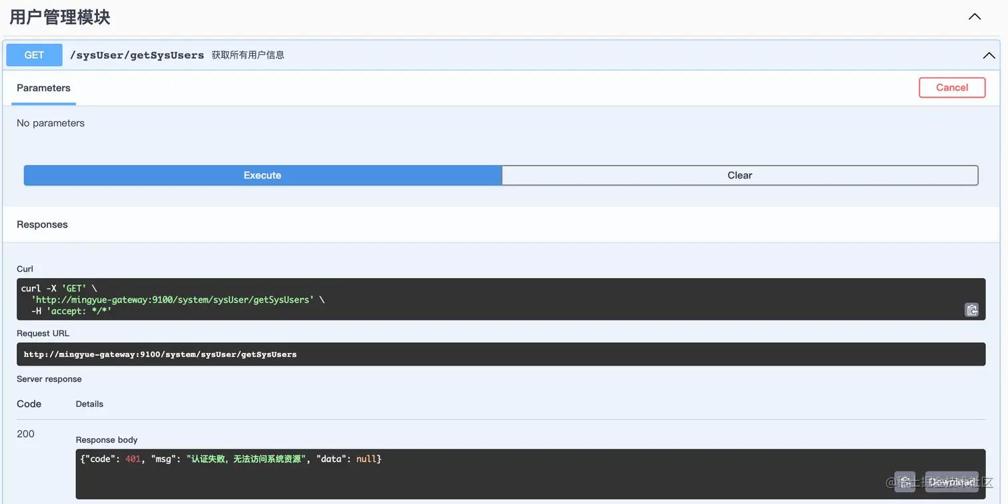Click the curl command code block
Screen dimensions: 1008x504
click(501, 299)
